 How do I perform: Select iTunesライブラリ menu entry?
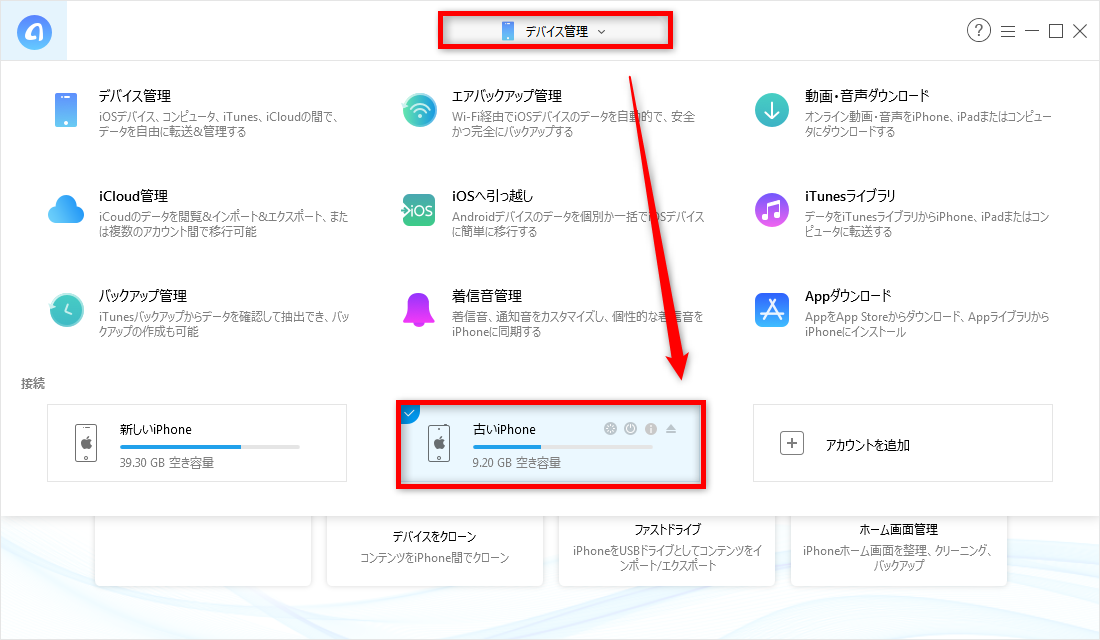[850, 196]
